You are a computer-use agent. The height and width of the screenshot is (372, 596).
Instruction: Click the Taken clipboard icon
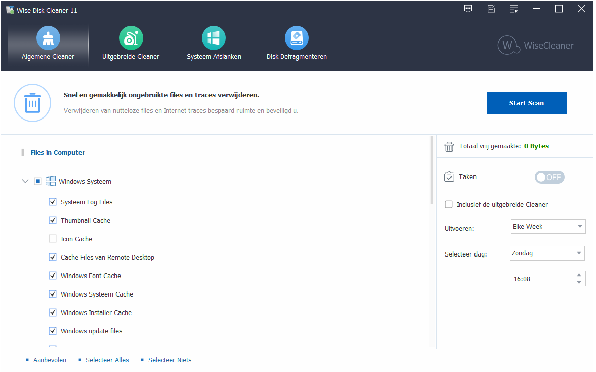(449, 177)
